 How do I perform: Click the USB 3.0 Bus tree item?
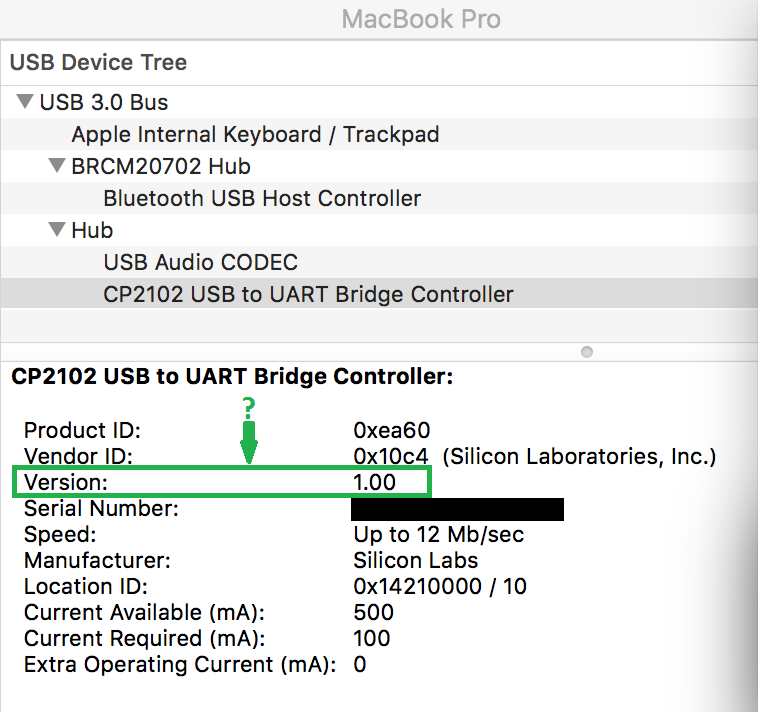(104, 102)
